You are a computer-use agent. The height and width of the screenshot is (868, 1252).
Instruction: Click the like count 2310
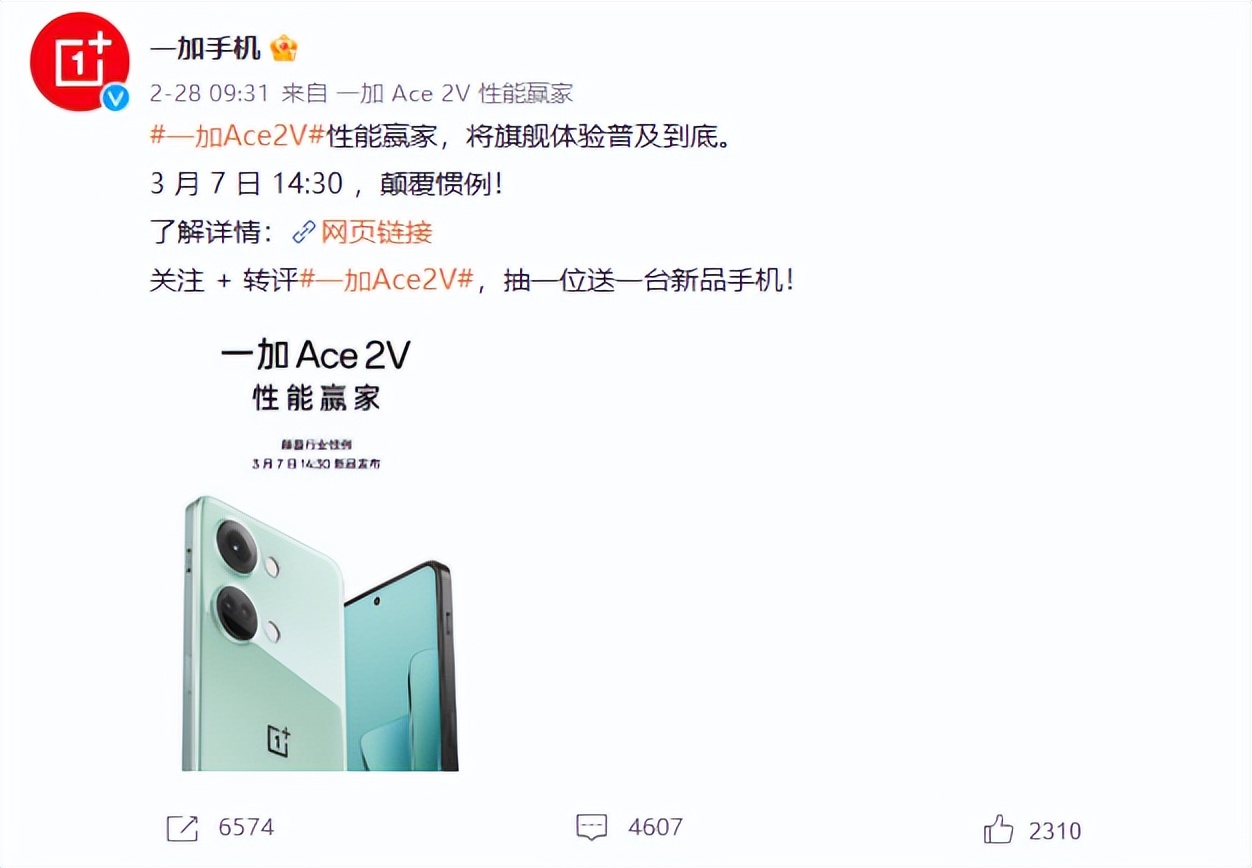pyautogui.click(x=1055, y=830)
